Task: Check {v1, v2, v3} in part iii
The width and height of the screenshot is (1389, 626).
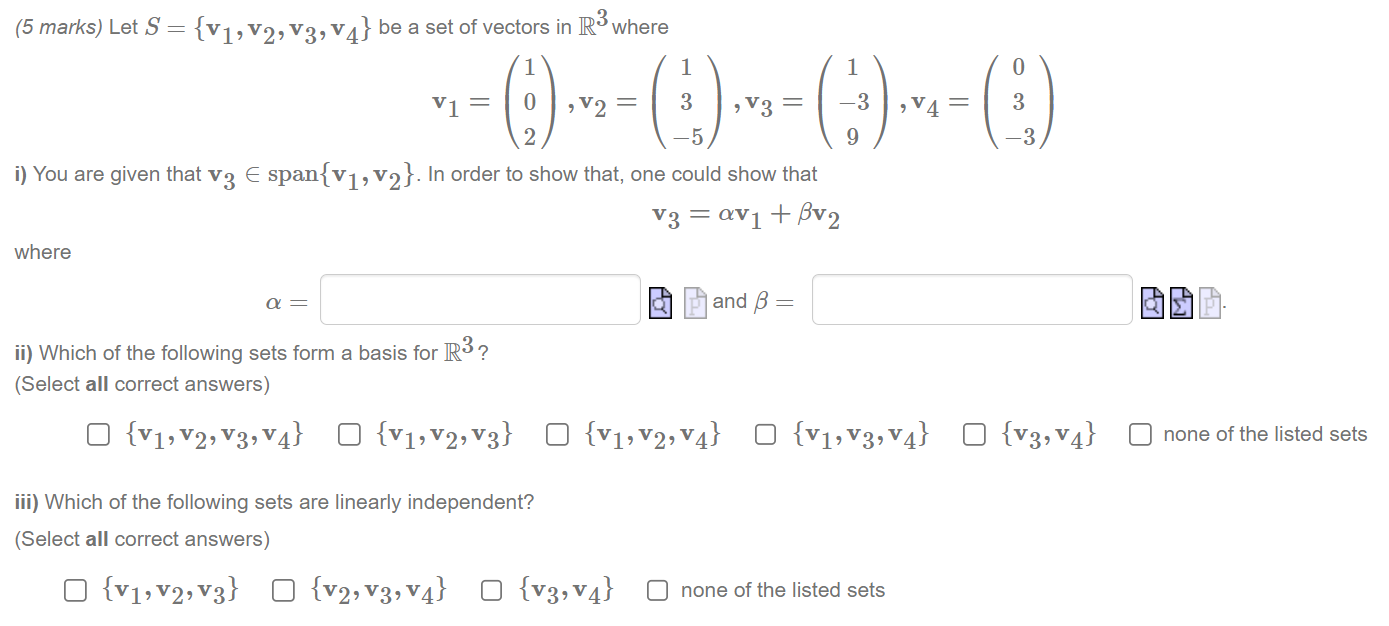Action: [x=74, y=590]
